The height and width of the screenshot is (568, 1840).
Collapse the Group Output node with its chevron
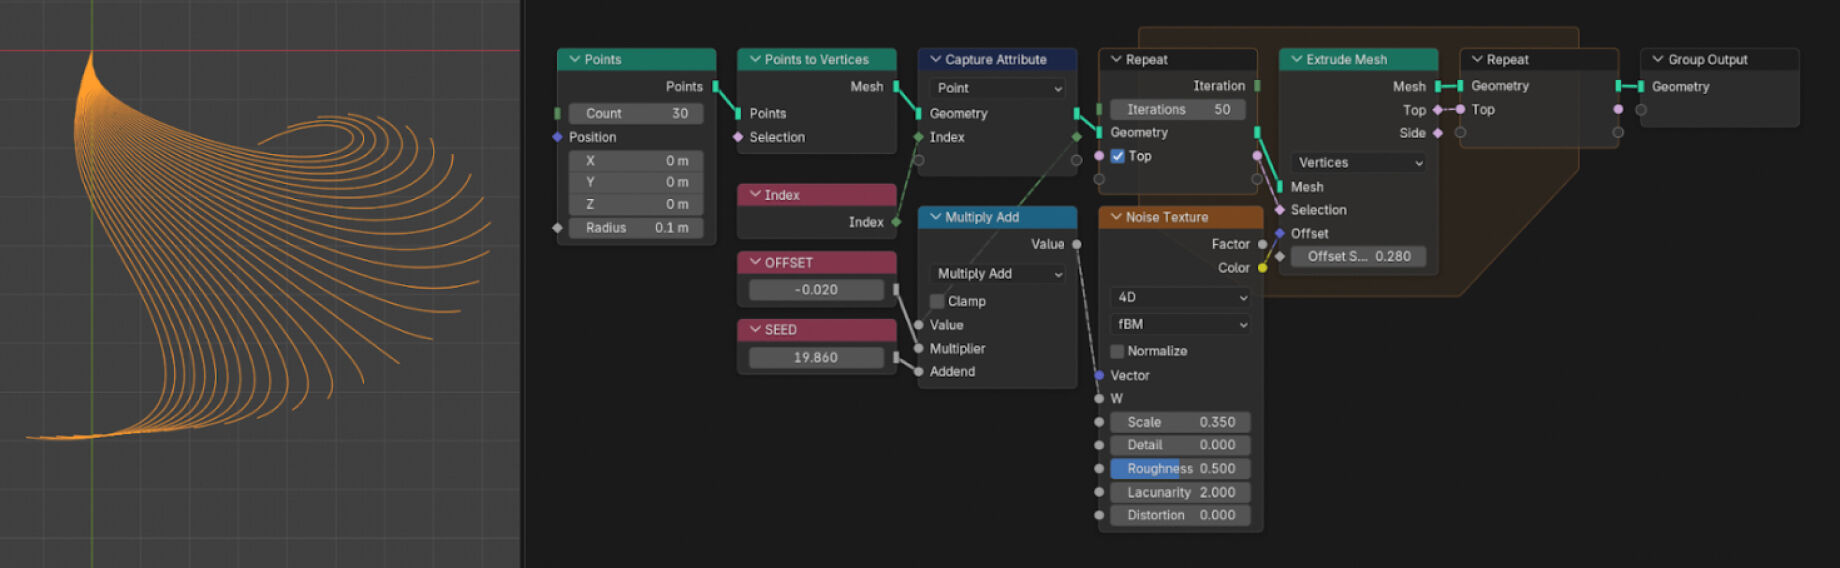(1657, 59)
